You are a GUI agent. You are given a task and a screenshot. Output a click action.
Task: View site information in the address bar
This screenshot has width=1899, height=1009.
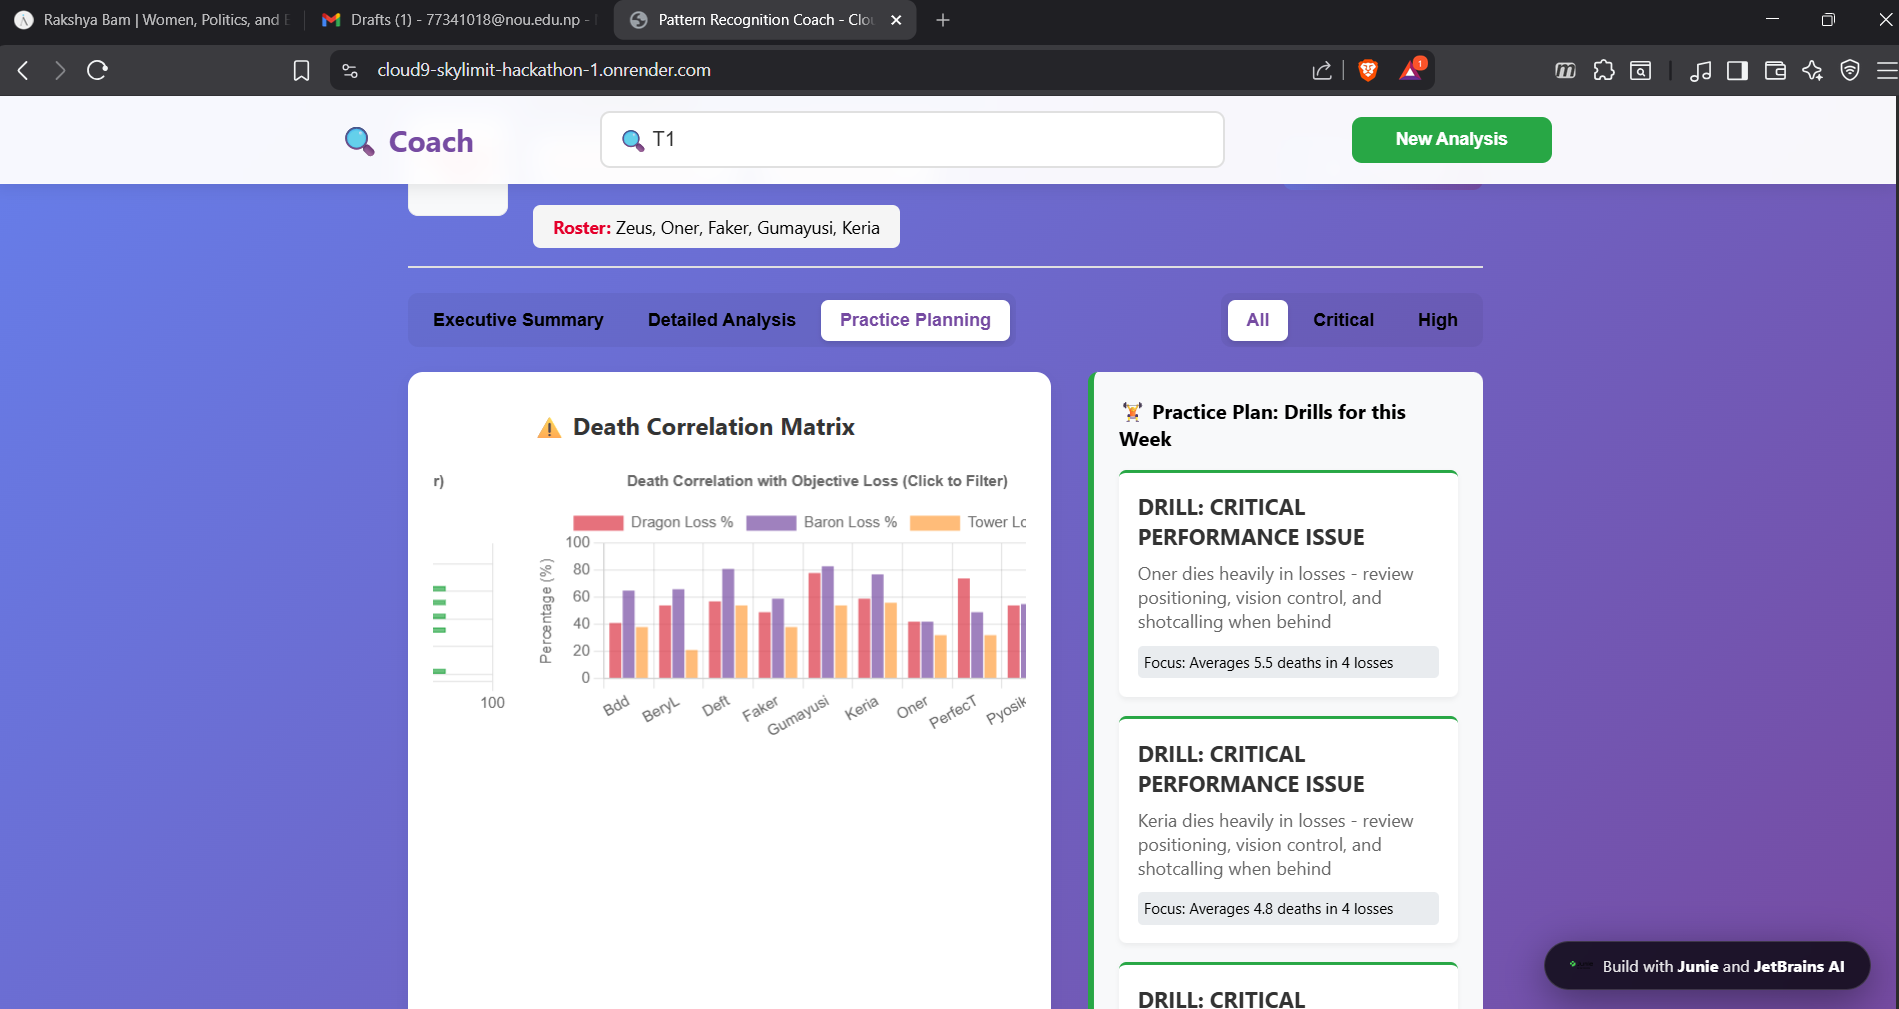click(350, 70)
